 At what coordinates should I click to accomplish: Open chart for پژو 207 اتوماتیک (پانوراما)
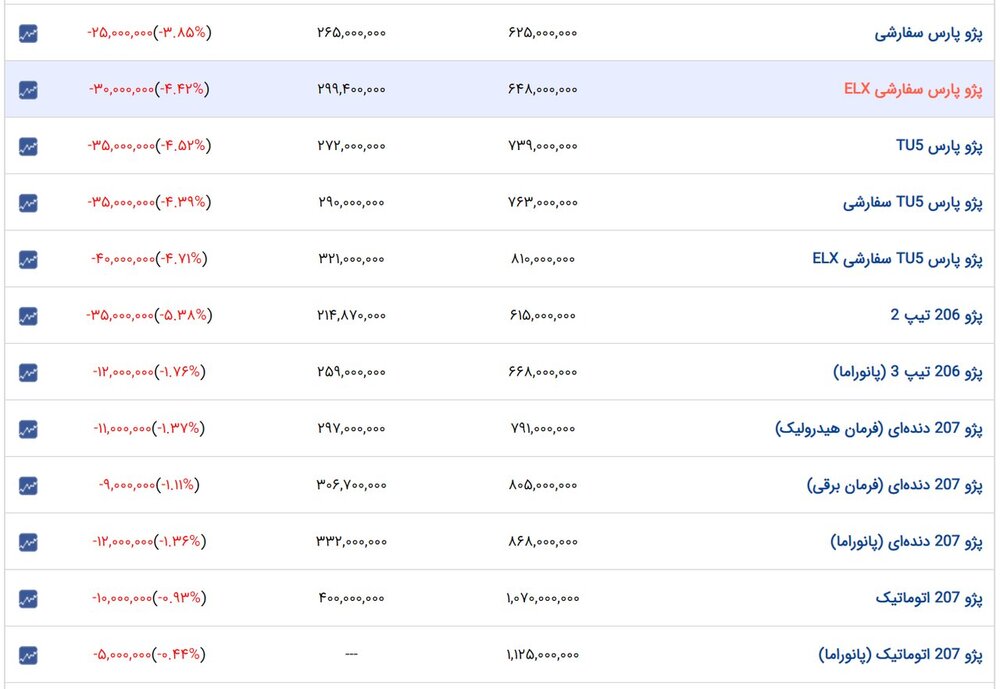[x=28, y=656]
